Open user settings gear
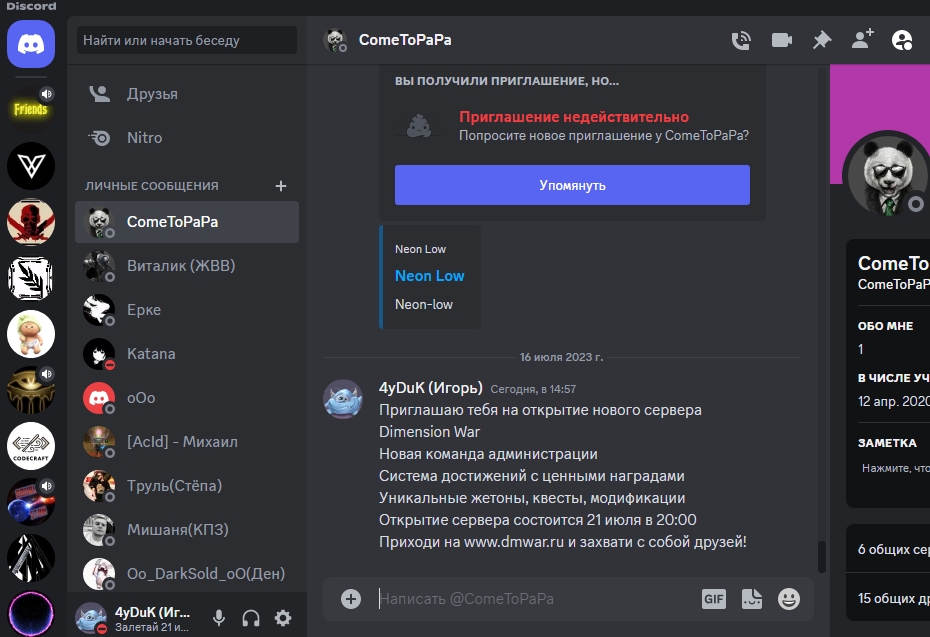930x637 pixels. click(283, 618)
